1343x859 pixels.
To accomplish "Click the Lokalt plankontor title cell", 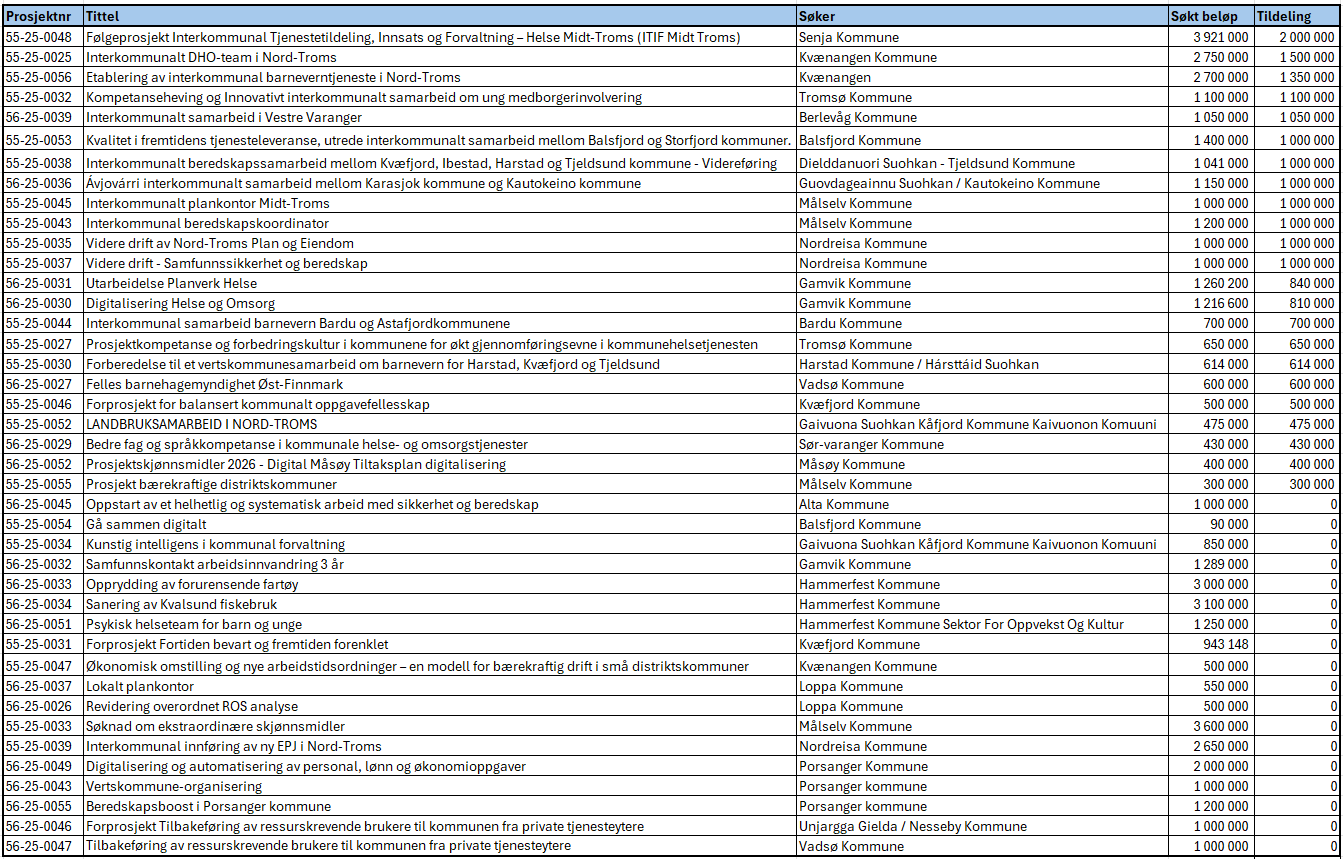I will pos(140,686).
